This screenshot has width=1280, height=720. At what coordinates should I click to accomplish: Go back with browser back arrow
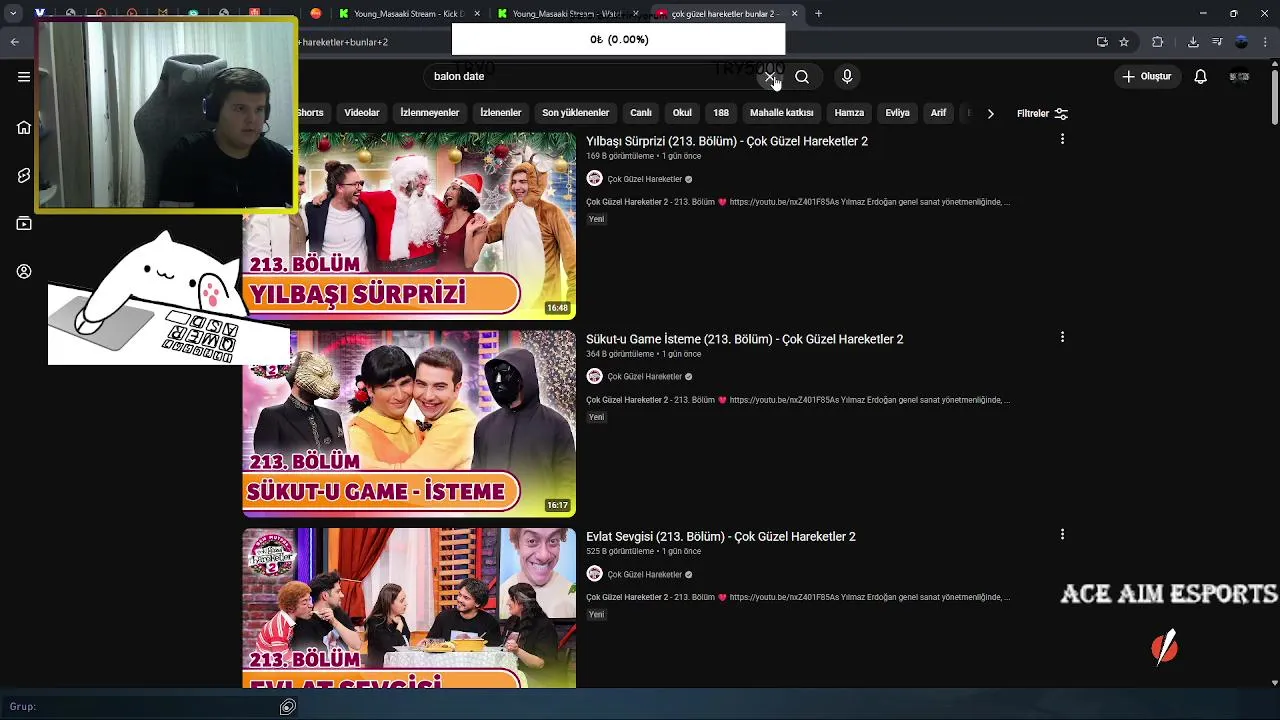(14, 42)
